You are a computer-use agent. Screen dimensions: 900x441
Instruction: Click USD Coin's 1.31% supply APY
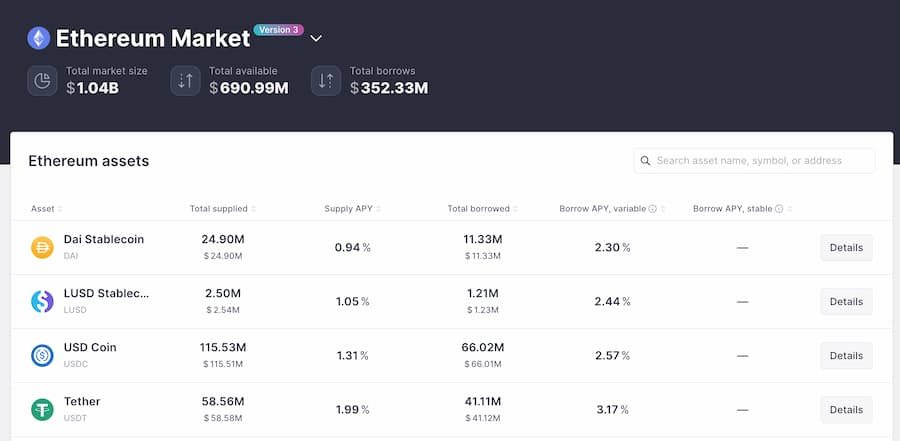coord(352,355)
